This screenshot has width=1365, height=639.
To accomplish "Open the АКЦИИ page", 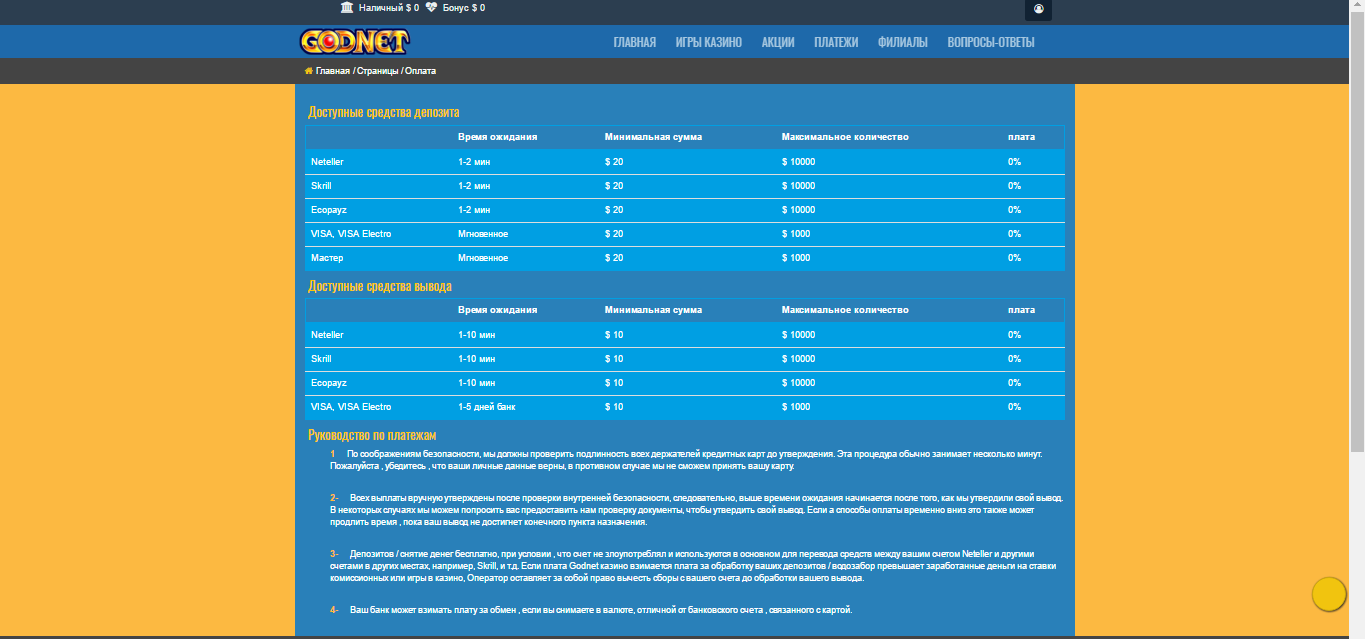I will point(778,42).
